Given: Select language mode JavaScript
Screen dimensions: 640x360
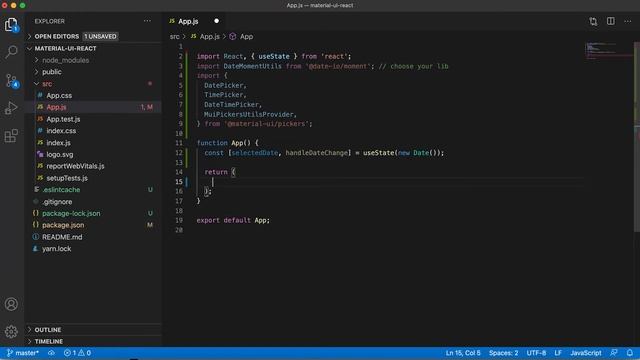Looking at the screenshot, I should (586, 353).
